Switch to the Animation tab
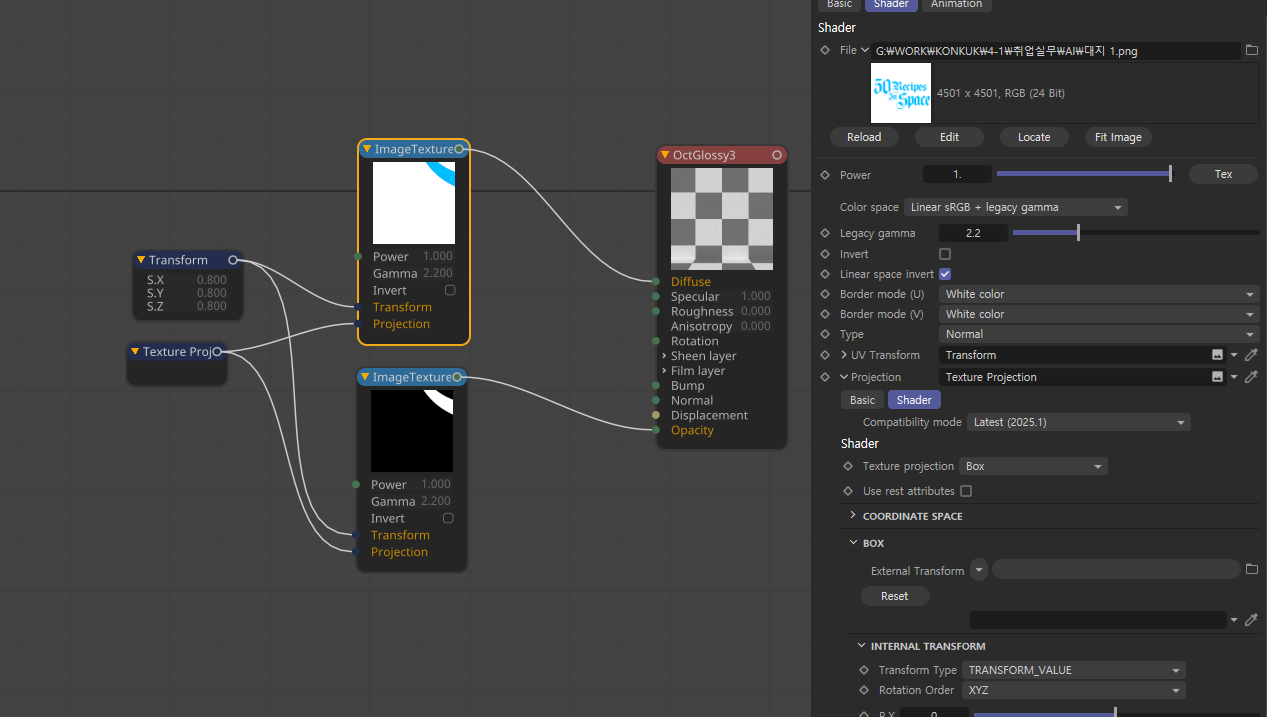This screenshot has height=717, width=1267. click(956, 4)
